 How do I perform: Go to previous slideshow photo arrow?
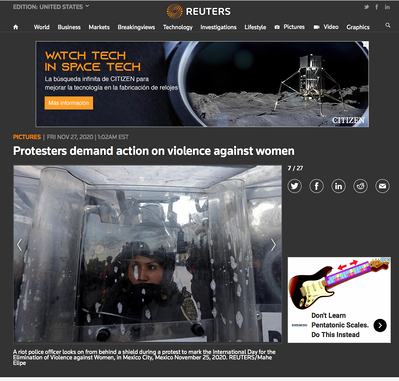click(x=20, y=245)
